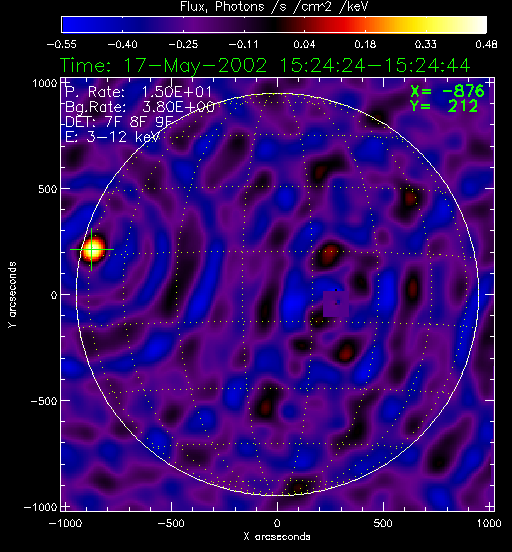The image size is (512, 552).
Task: Click the P. Rate 1.50E+01 label
Action: (x=139, y=92)
